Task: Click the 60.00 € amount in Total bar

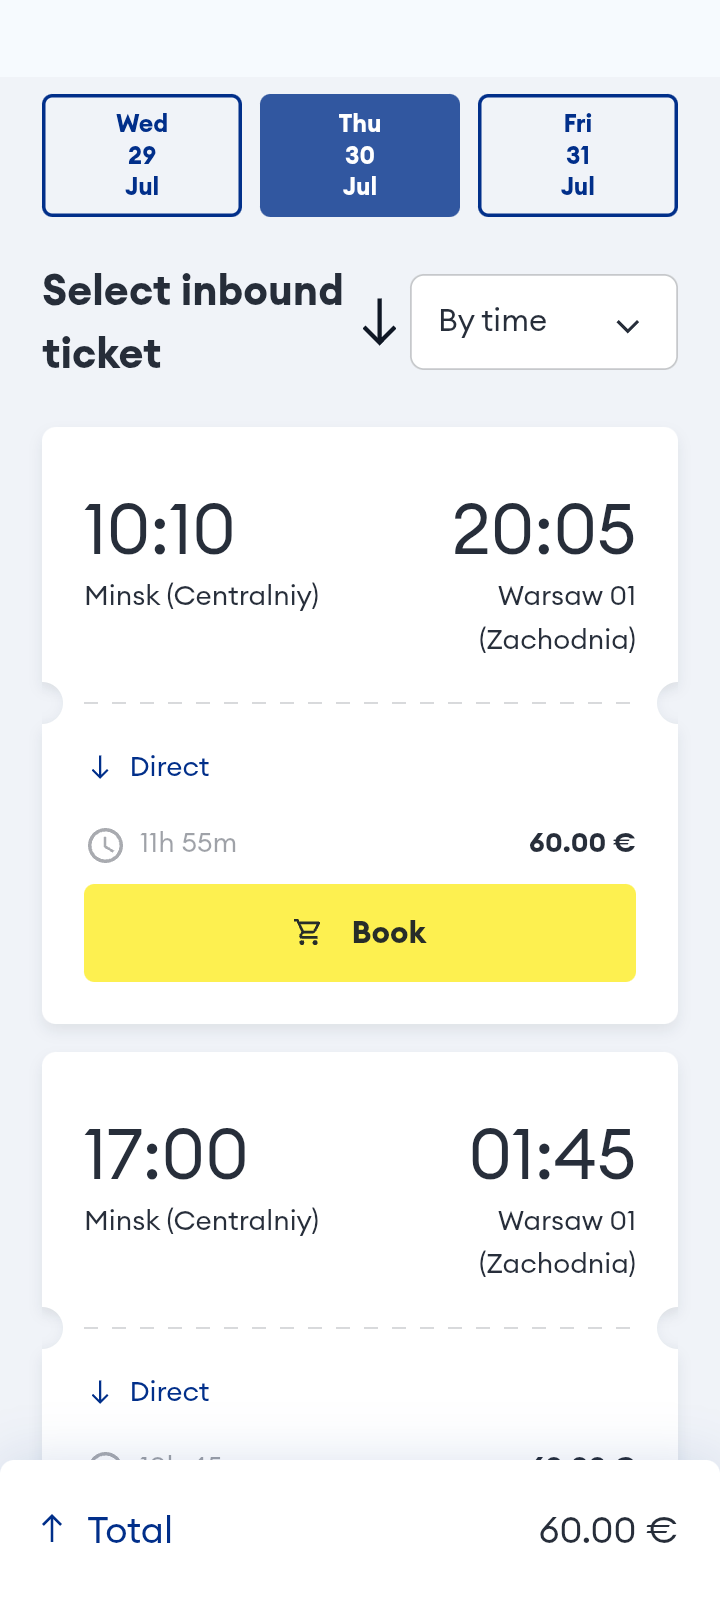Action: (x=607, y=1530)
